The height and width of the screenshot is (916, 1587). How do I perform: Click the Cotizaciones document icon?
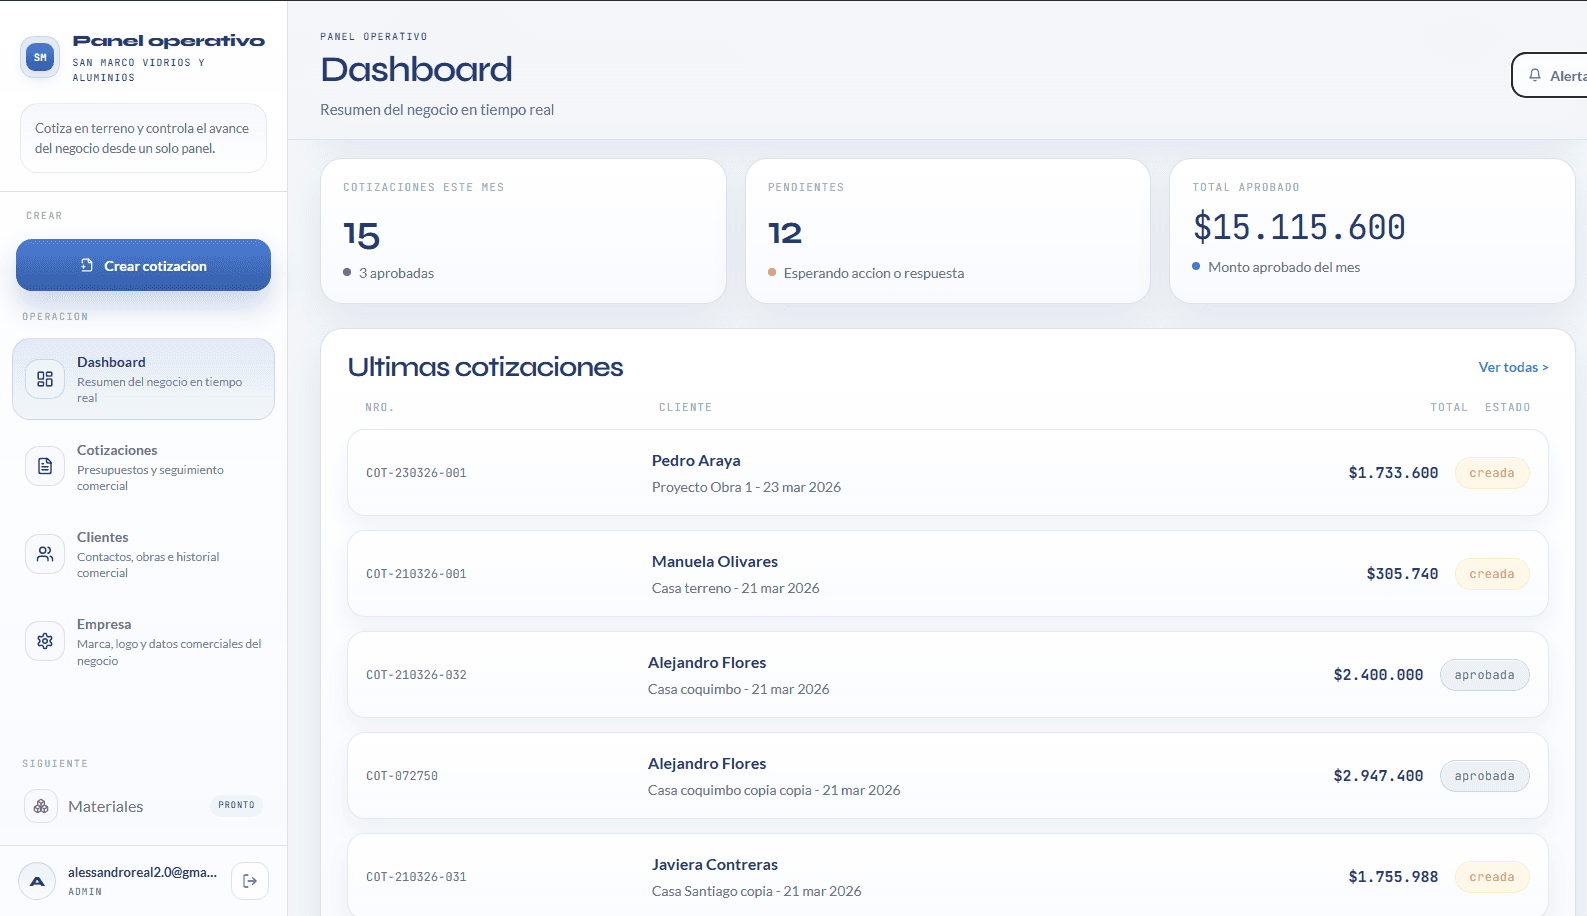tap(45, 466)
